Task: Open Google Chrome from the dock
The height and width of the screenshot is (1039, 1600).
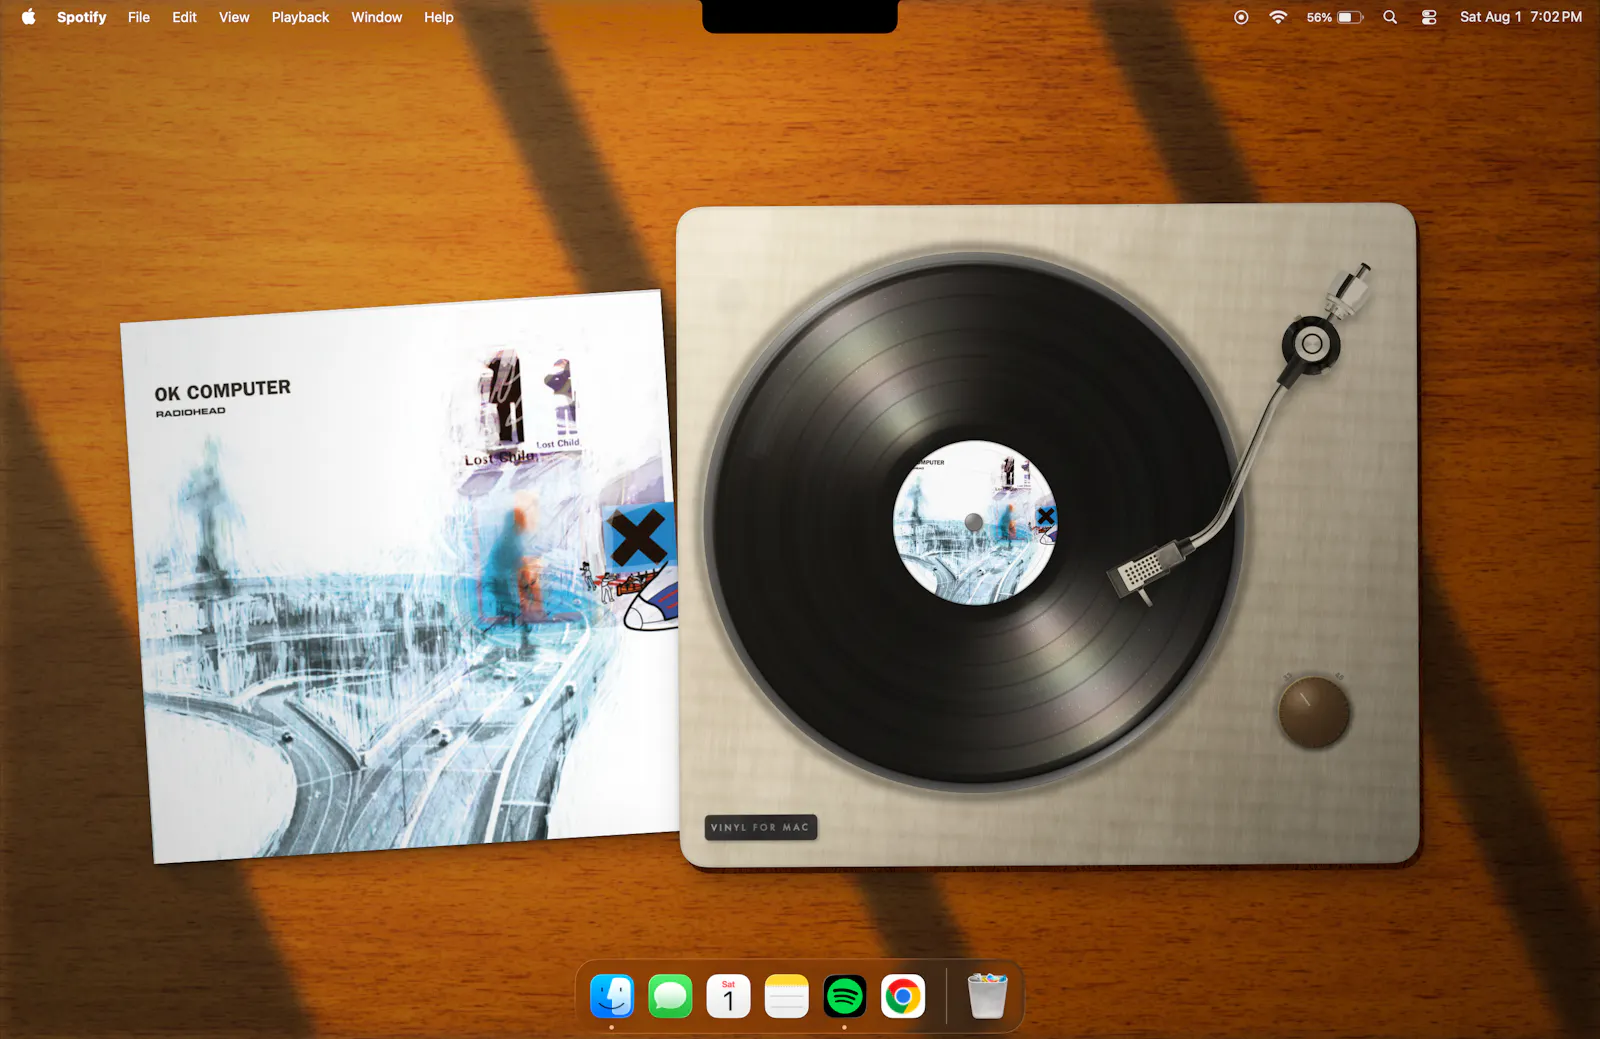Action: tap(903, 996)
